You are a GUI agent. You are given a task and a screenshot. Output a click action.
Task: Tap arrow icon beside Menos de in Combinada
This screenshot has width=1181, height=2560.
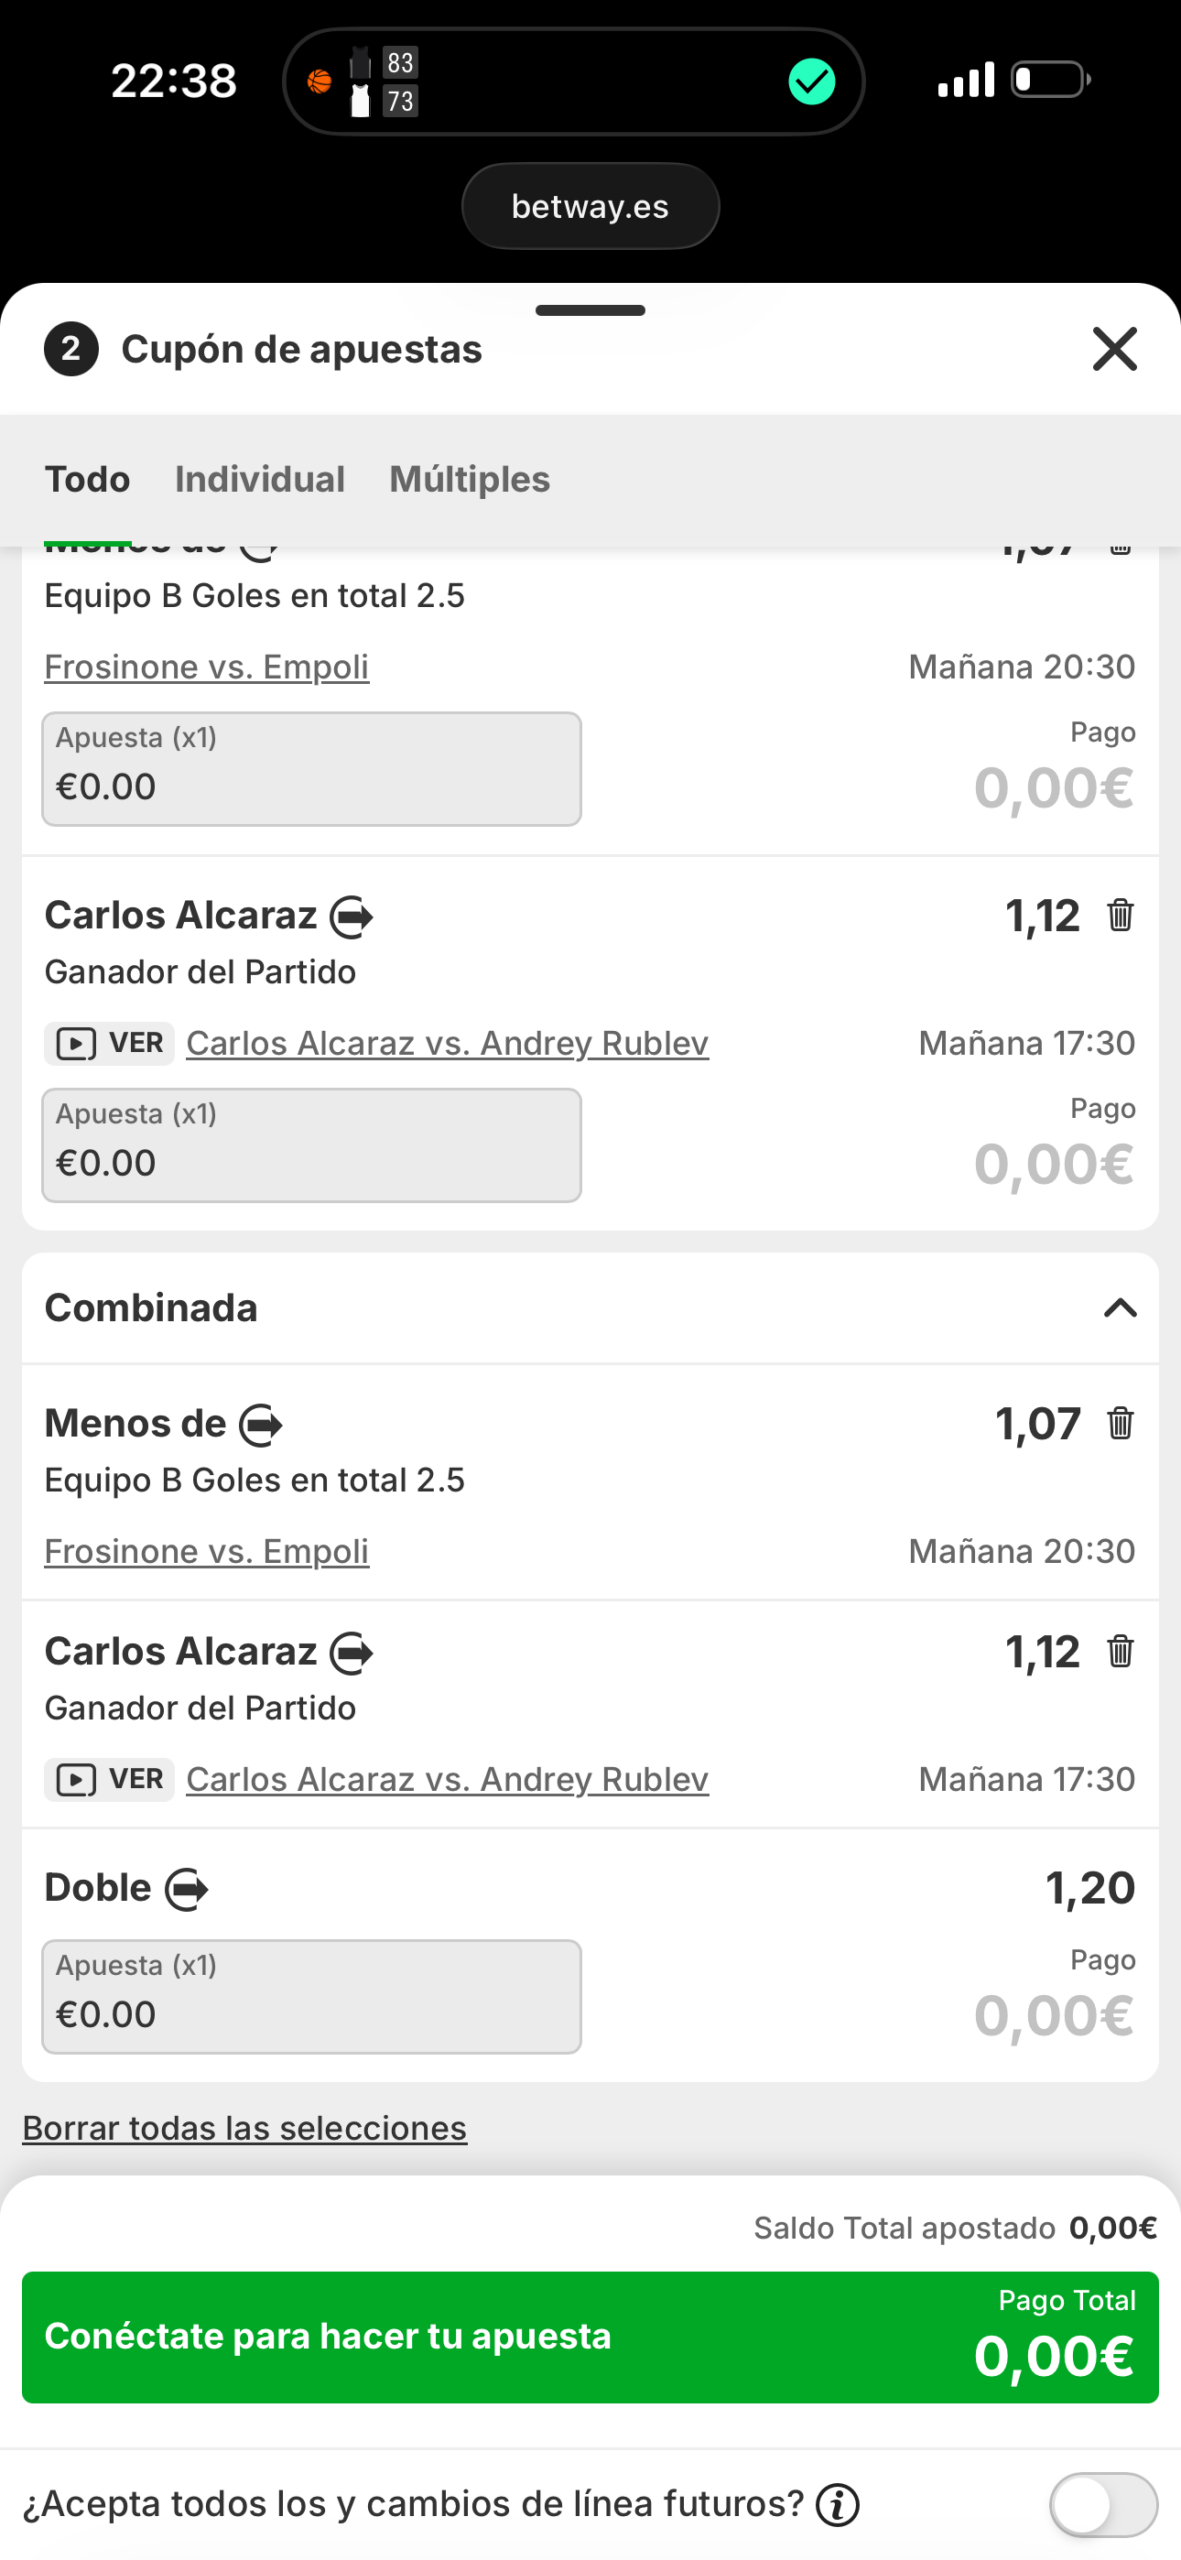coord(261,1424)
